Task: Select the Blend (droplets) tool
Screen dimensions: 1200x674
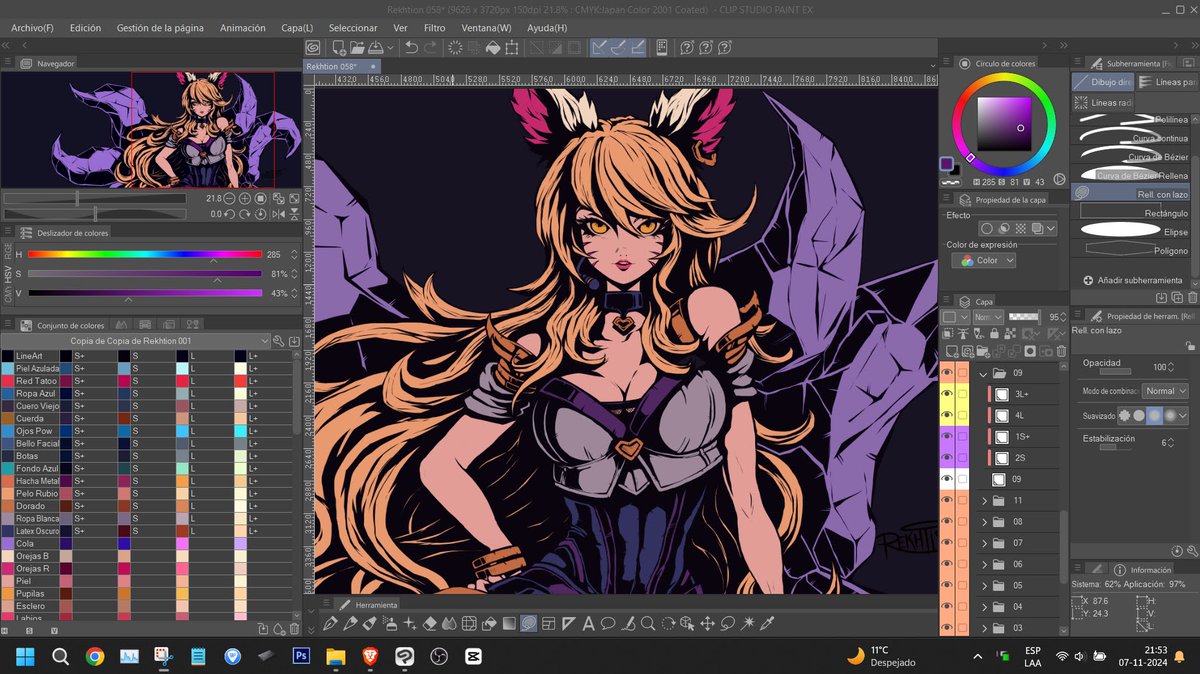Action: [449, 623]
